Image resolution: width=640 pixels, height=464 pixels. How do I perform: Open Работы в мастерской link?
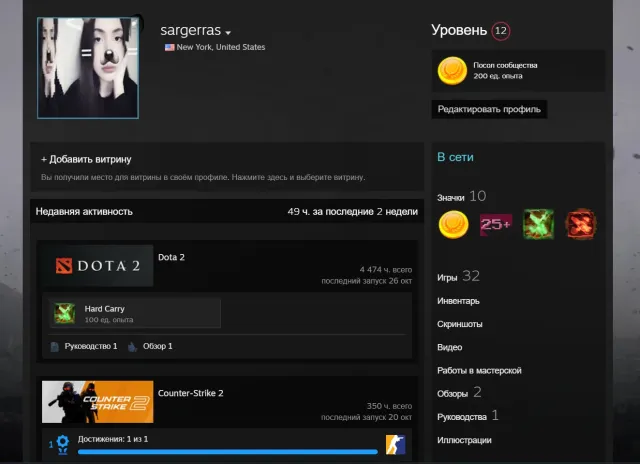pos(479,371)
